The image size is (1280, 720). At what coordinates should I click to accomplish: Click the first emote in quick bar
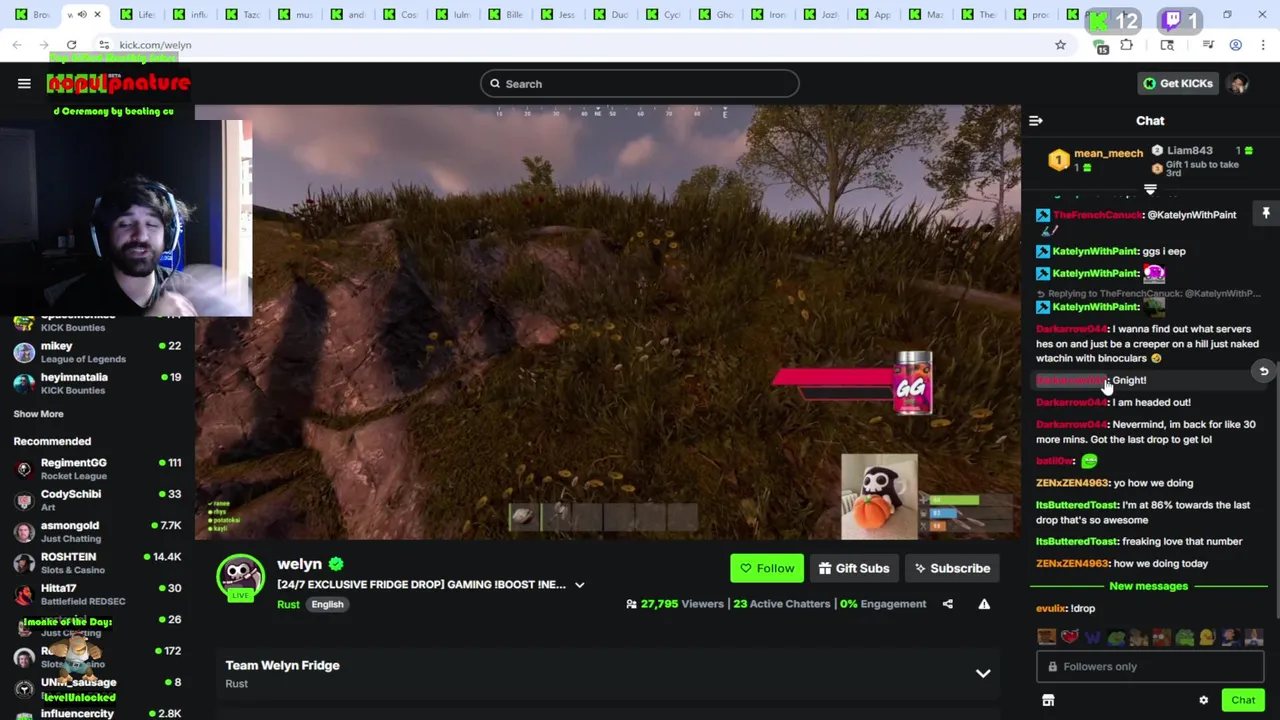(1047, 637)
